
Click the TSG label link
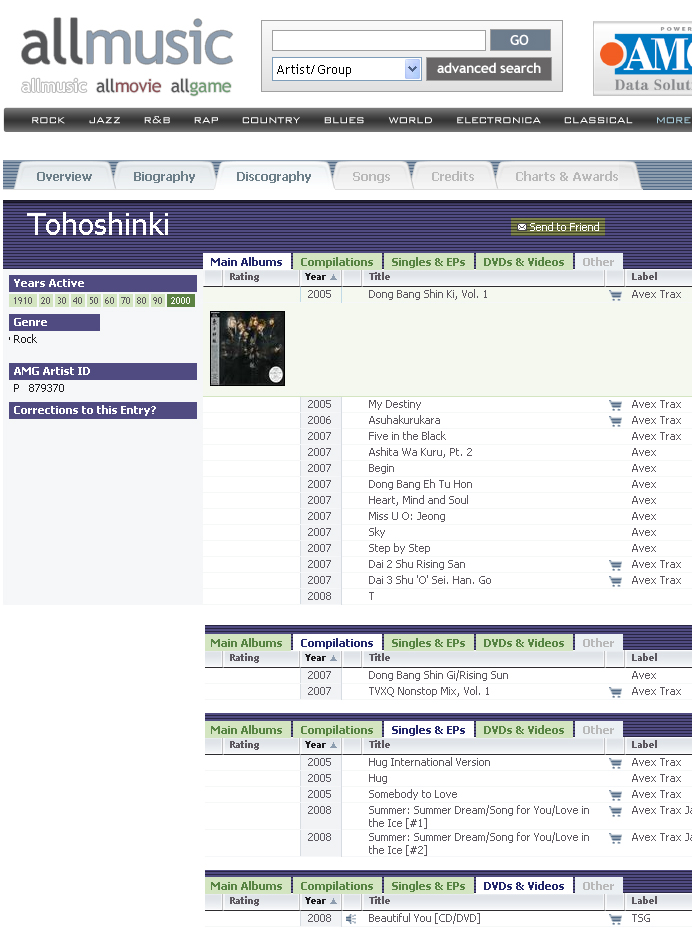(x=641, y=919)
